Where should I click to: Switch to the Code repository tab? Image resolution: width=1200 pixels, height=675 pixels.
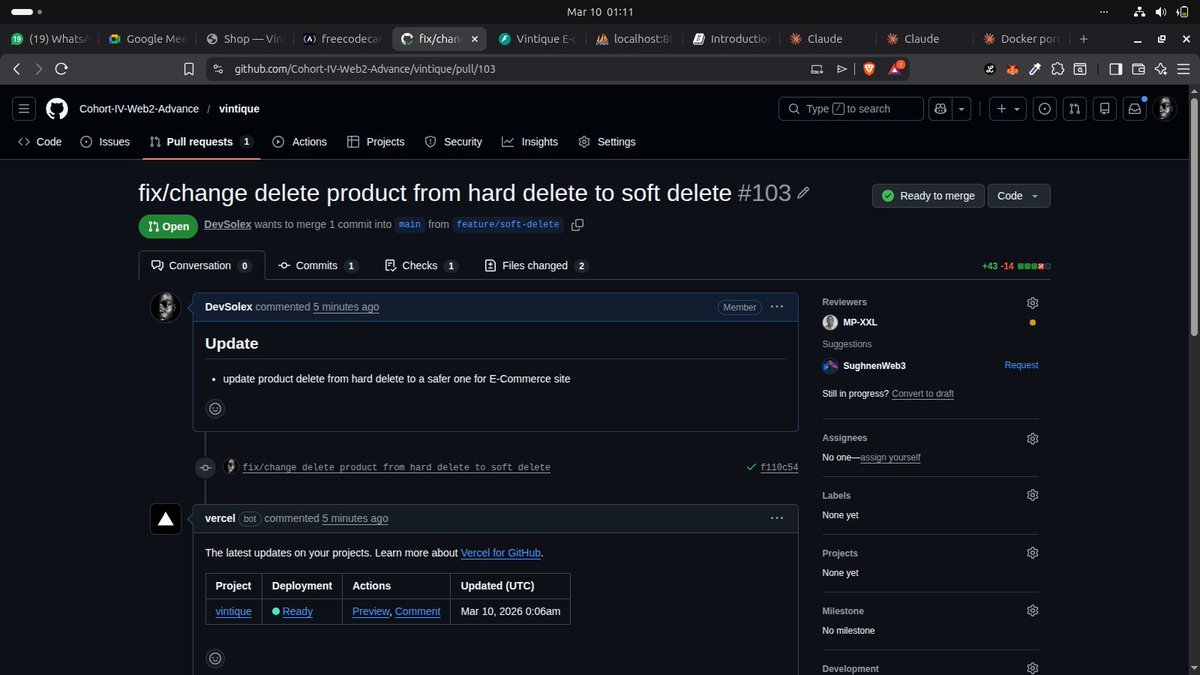click(x=40, y=142)
